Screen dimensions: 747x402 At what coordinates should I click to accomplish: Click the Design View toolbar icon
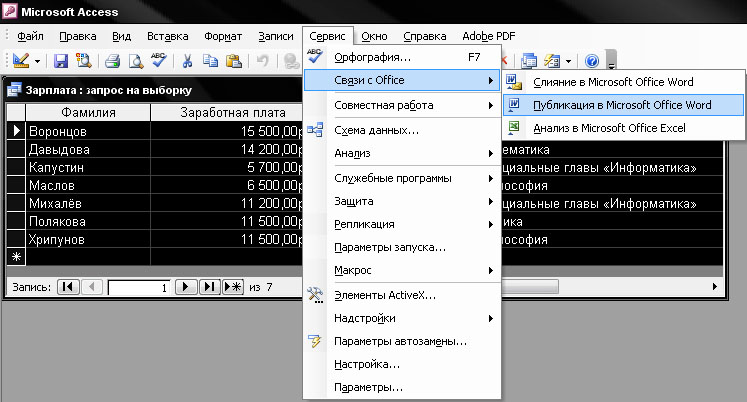21,61
